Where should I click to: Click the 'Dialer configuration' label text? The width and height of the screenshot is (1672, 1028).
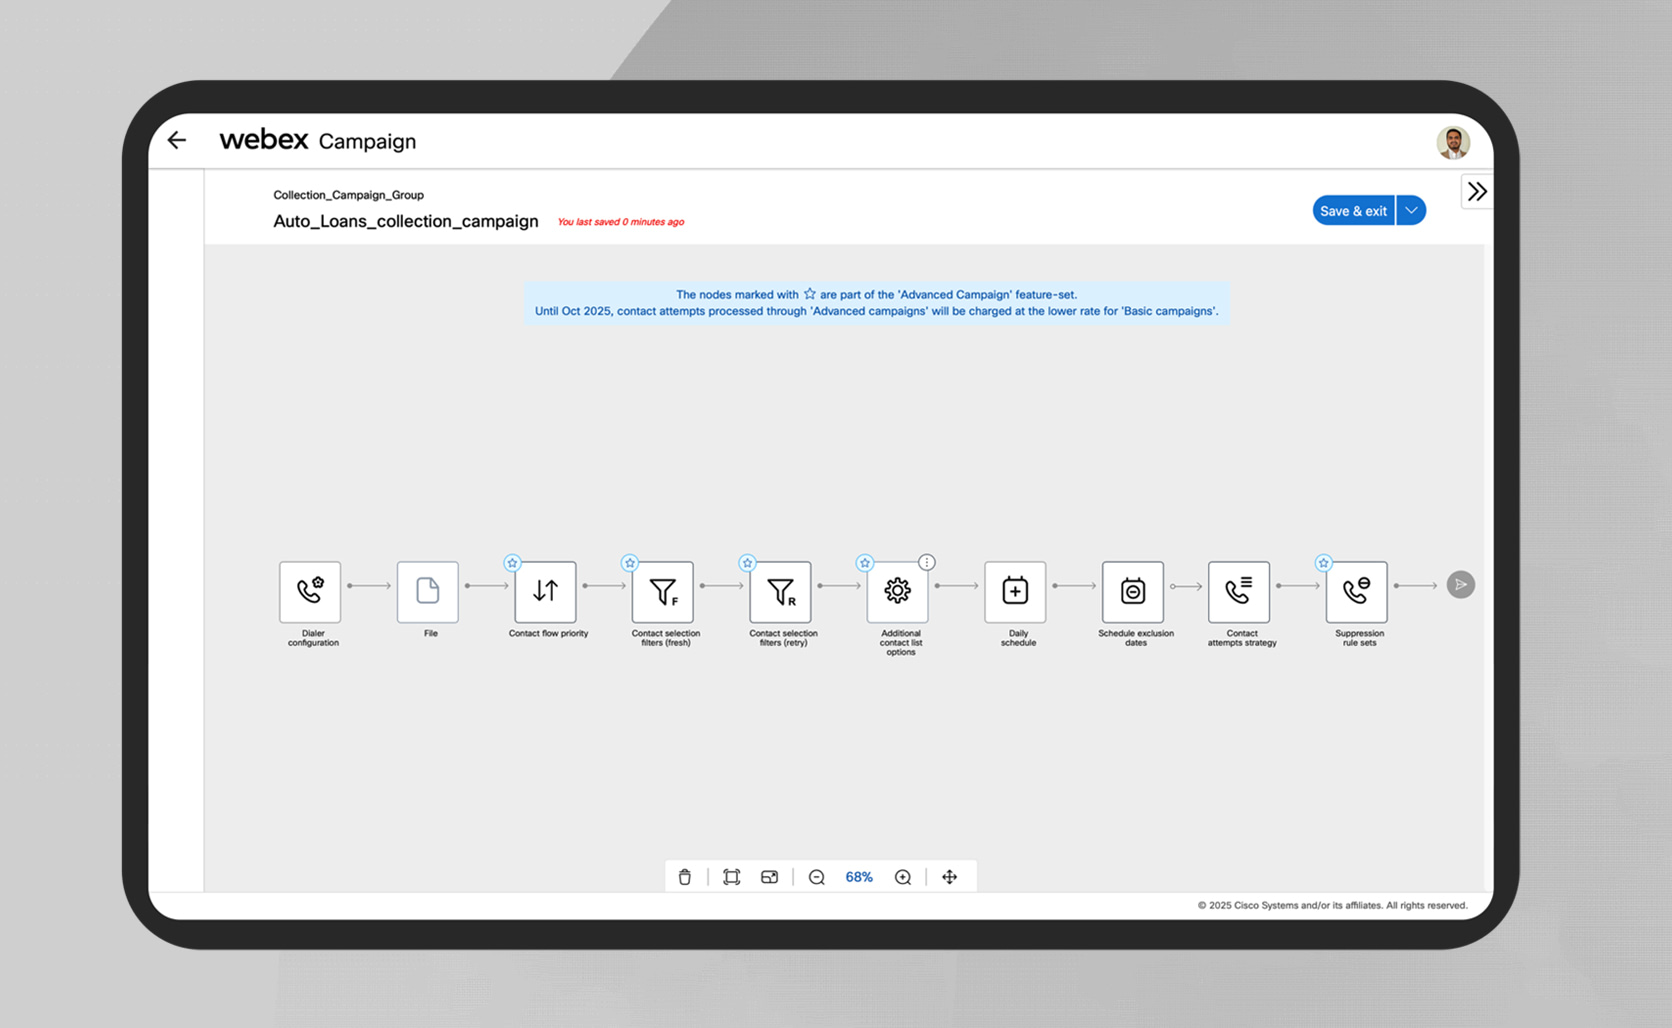pos(314,638)
